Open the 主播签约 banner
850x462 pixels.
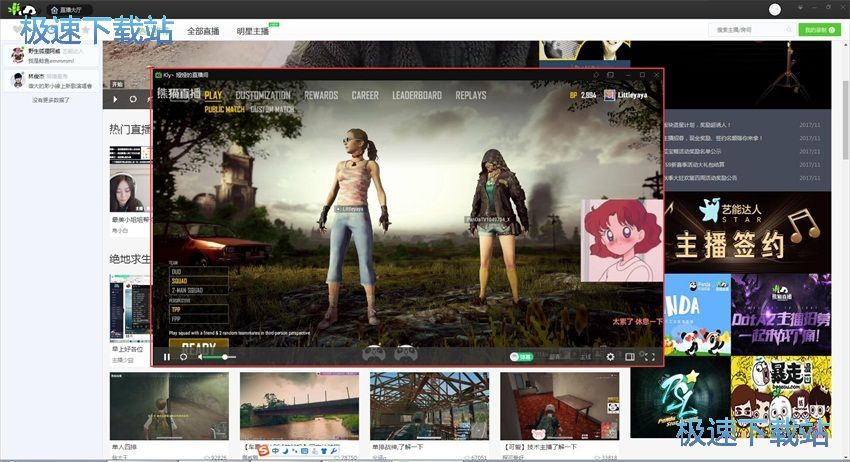point(747,233)
